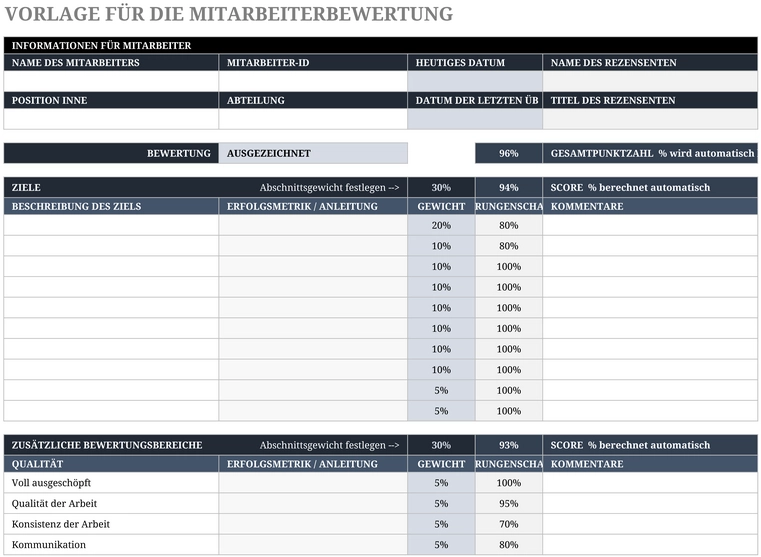Select the 'Zusätzliche Bewertungsbereiche' section header
Screen dimensions: 761x557
pos(205,445)
